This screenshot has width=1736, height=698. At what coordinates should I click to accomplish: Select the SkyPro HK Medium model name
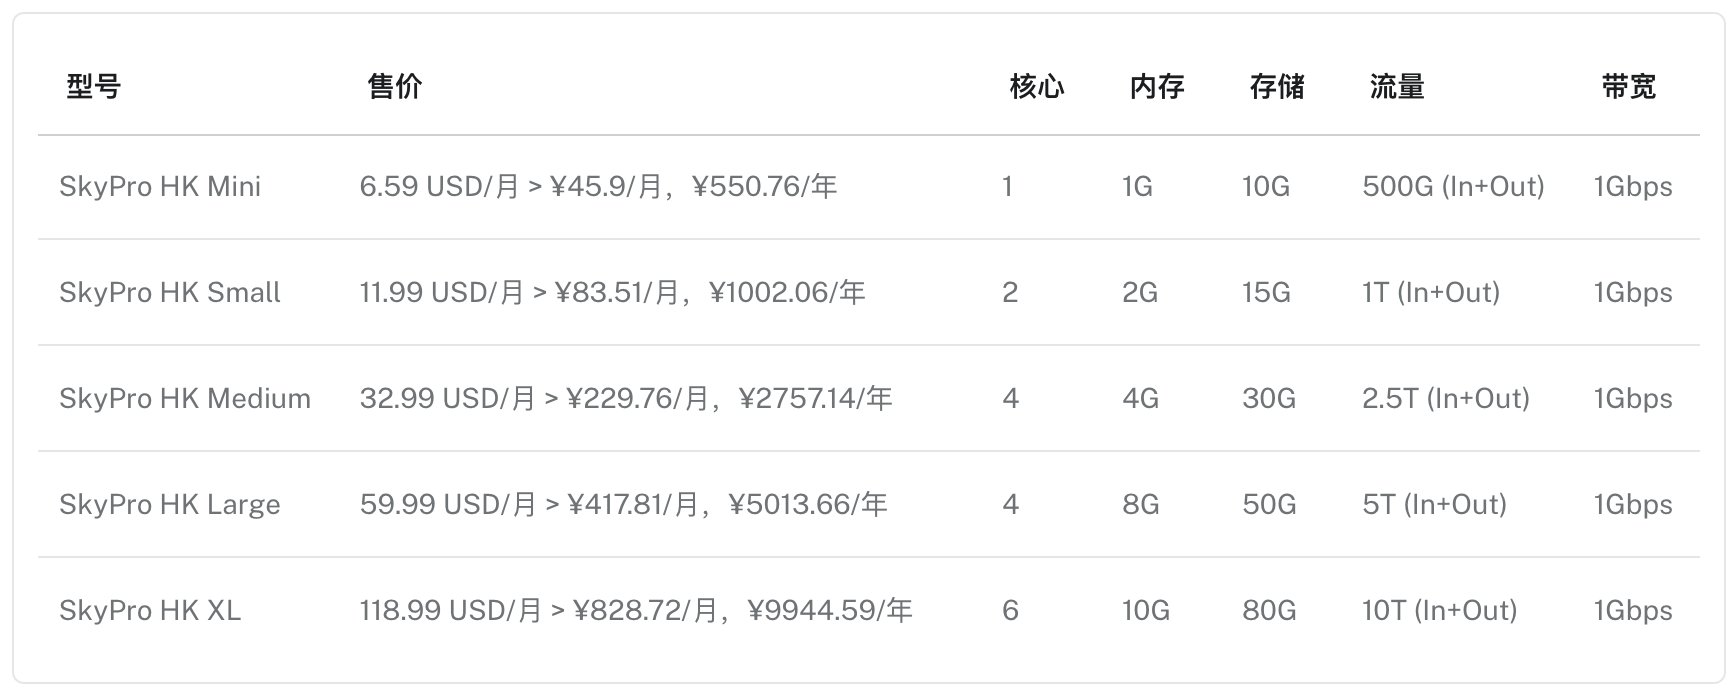coord(185,399)
